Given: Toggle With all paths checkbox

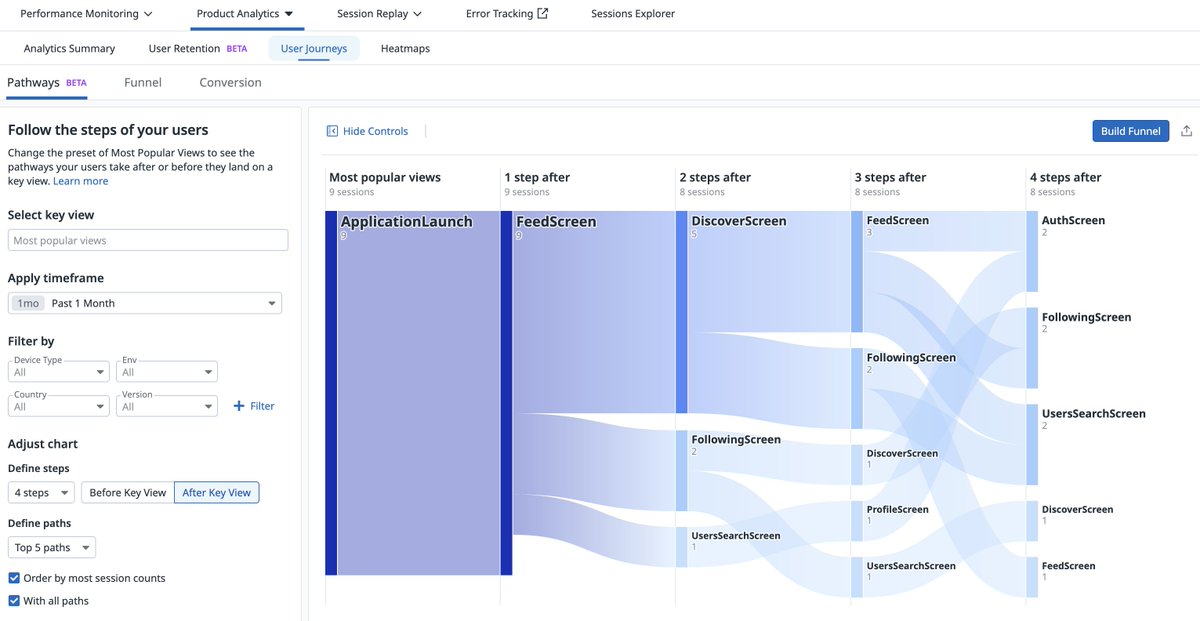Looking at the screenshot, I should click(14, 601).
